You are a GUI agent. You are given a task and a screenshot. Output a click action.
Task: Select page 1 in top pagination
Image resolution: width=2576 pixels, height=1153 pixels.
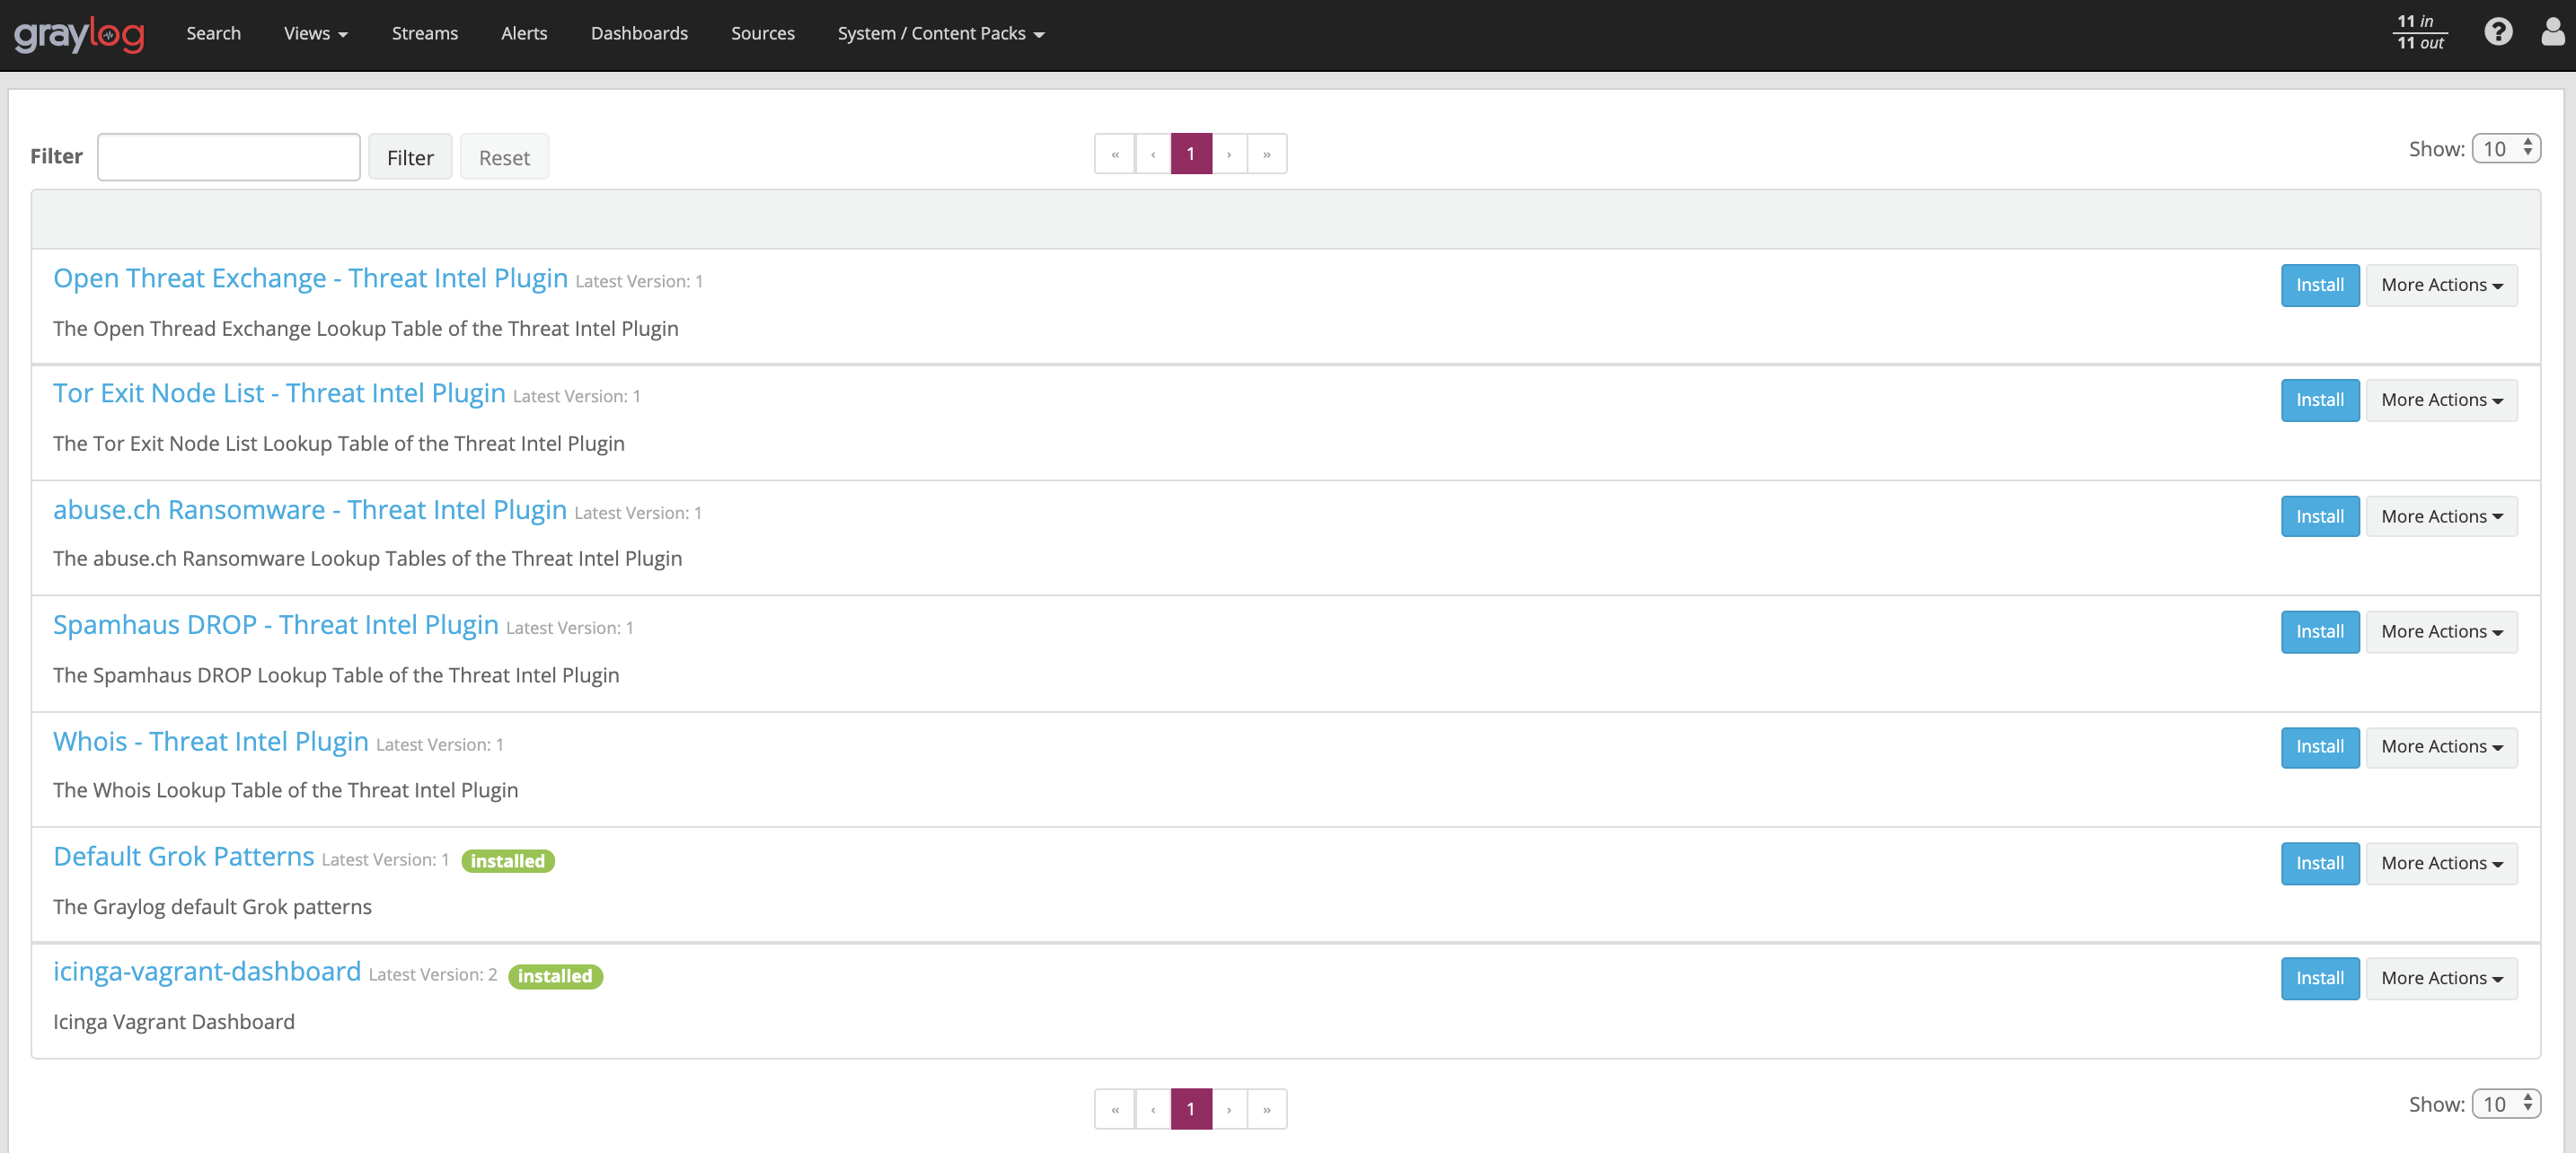click(x=1191, y=154)
